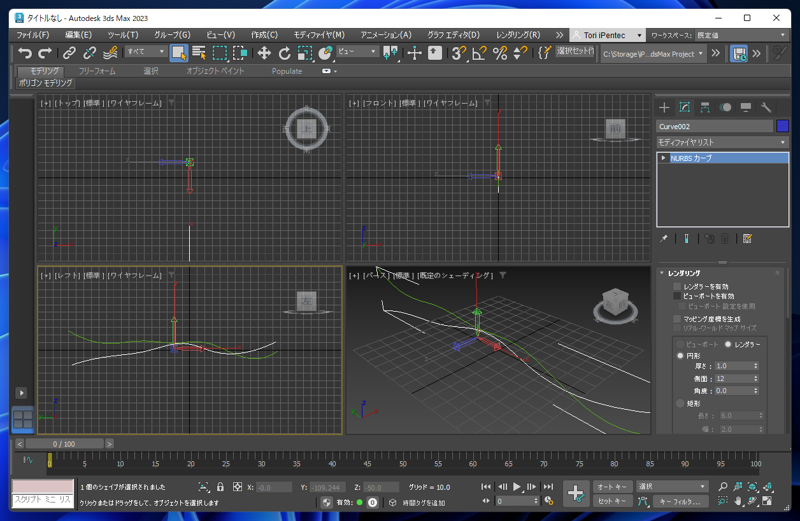
Task: Click the 0 / 100 time slider
Action: pos(64,444)
